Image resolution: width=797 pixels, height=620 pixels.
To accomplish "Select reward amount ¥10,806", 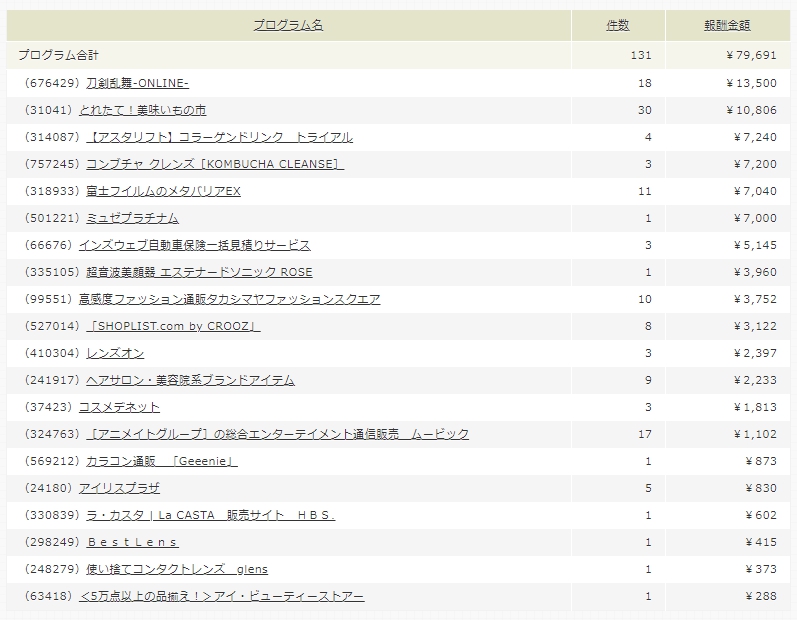I will click(x=751, y=110).
